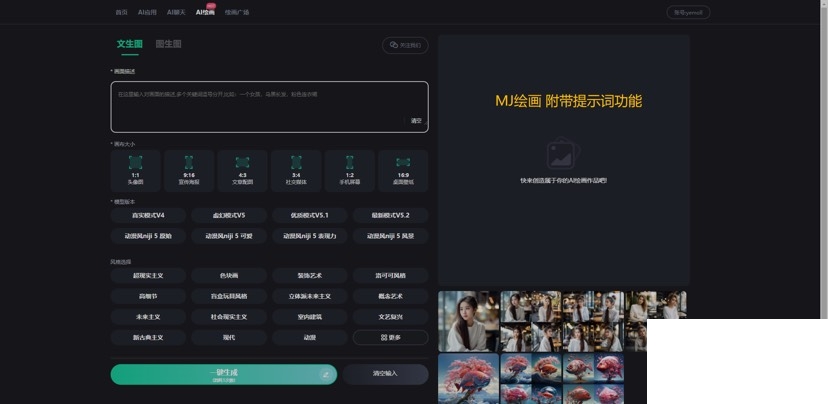Choose 动漫风niji 5 风景 model
This screenshot has height=404, width=828.
pyautogui.click(x=391, y=236)
